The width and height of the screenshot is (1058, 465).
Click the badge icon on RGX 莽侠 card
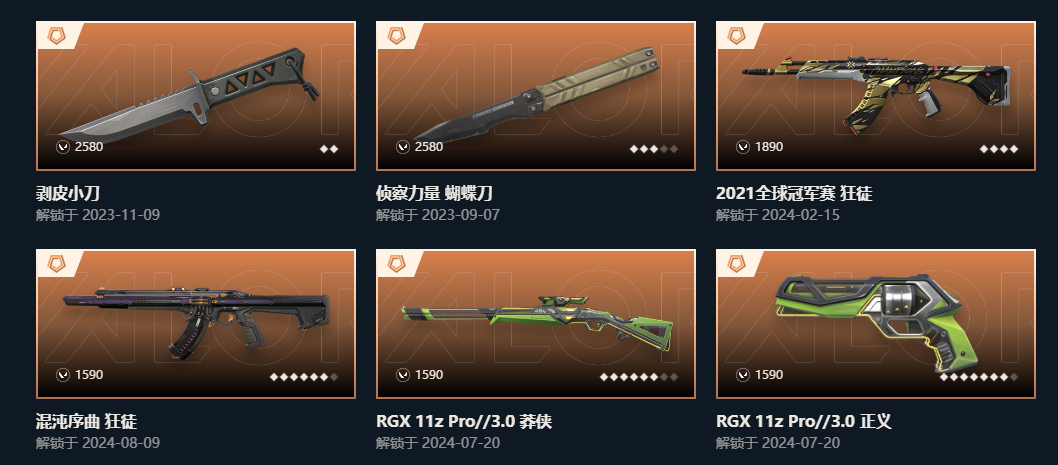pyautogui.click(x=397, y=264)
